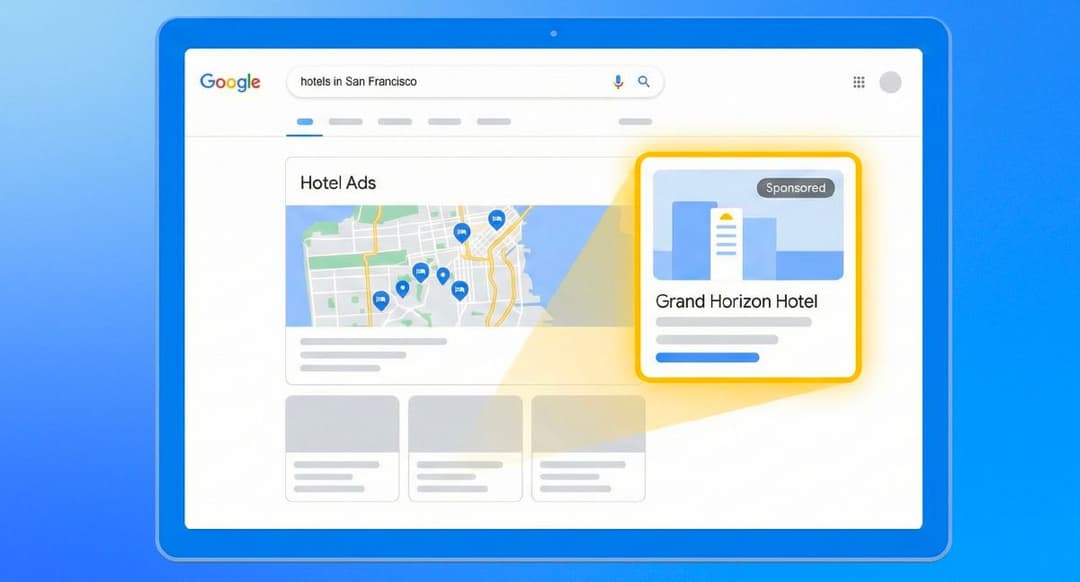Viewport: 1080px width, 582px height.
Task: Select the second filter tab below the search bar
Action: (x=345, y=121)
